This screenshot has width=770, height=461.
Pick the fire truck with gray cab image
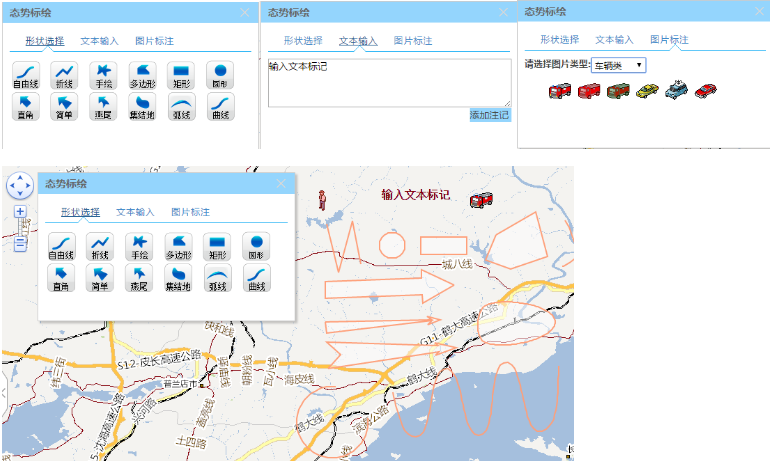pyautogui.click(x=560, y=91)
